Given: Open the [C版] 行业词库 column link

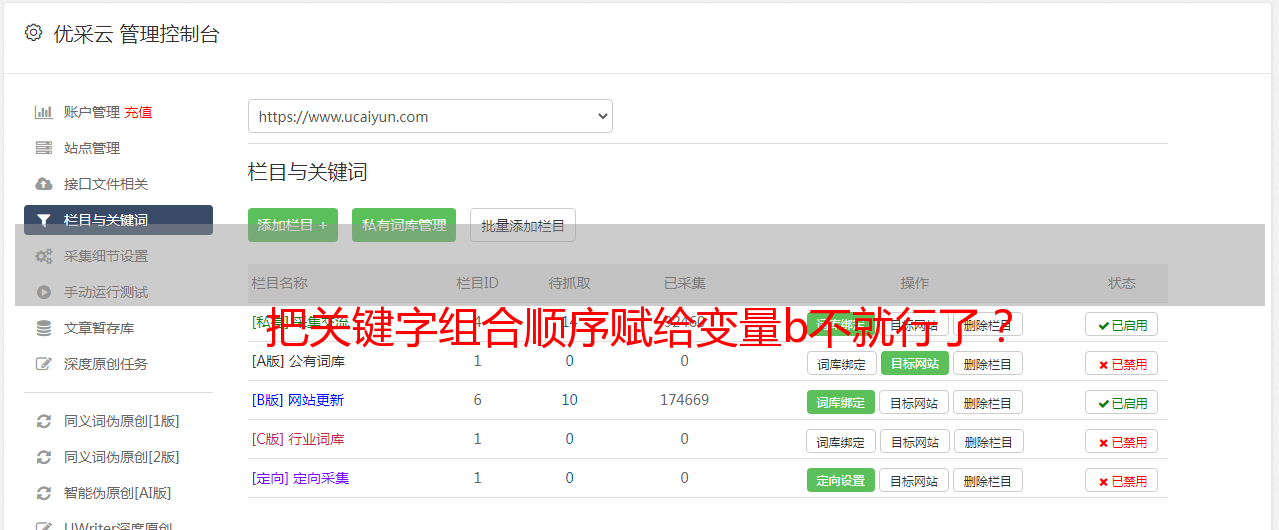Looking at the screenshot, I should [298, 439].
